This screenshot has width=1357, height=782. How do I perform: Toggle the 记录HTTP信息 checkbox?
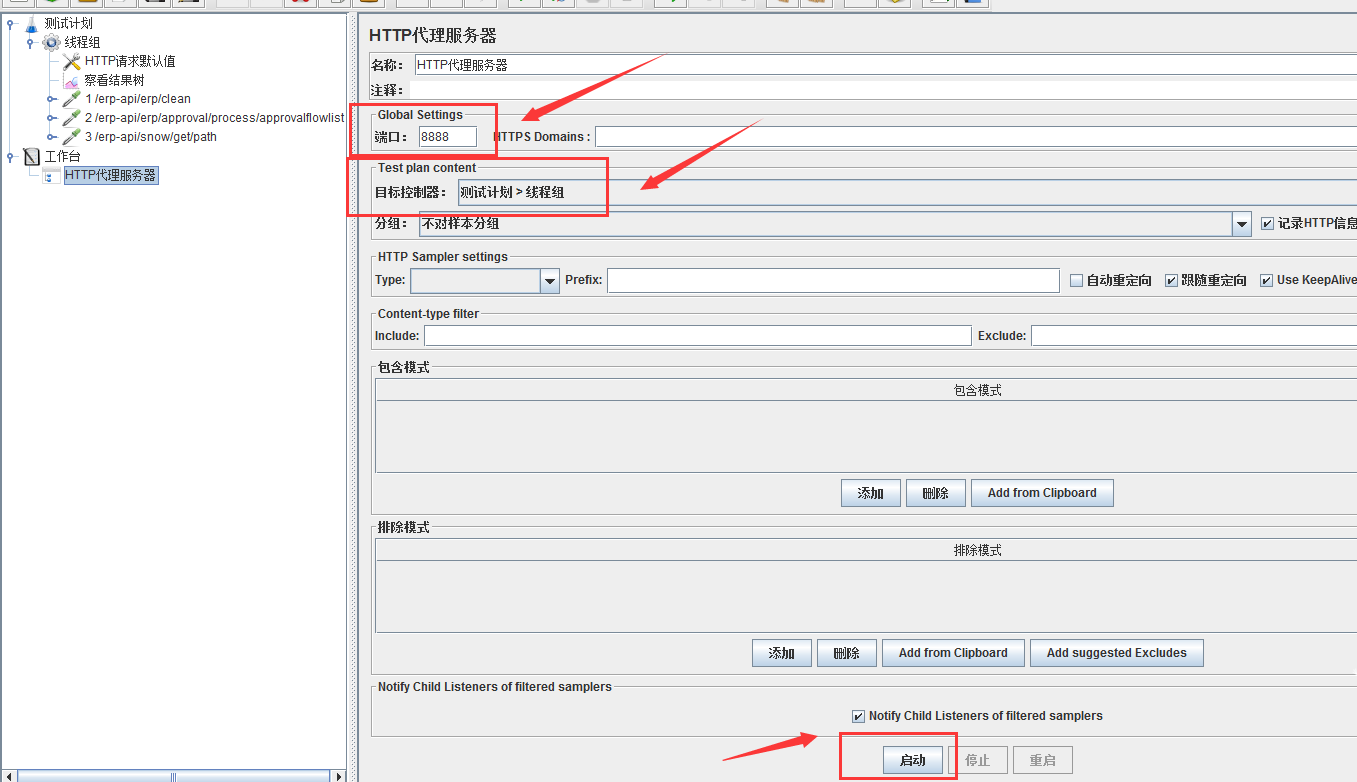(1267, 224)
